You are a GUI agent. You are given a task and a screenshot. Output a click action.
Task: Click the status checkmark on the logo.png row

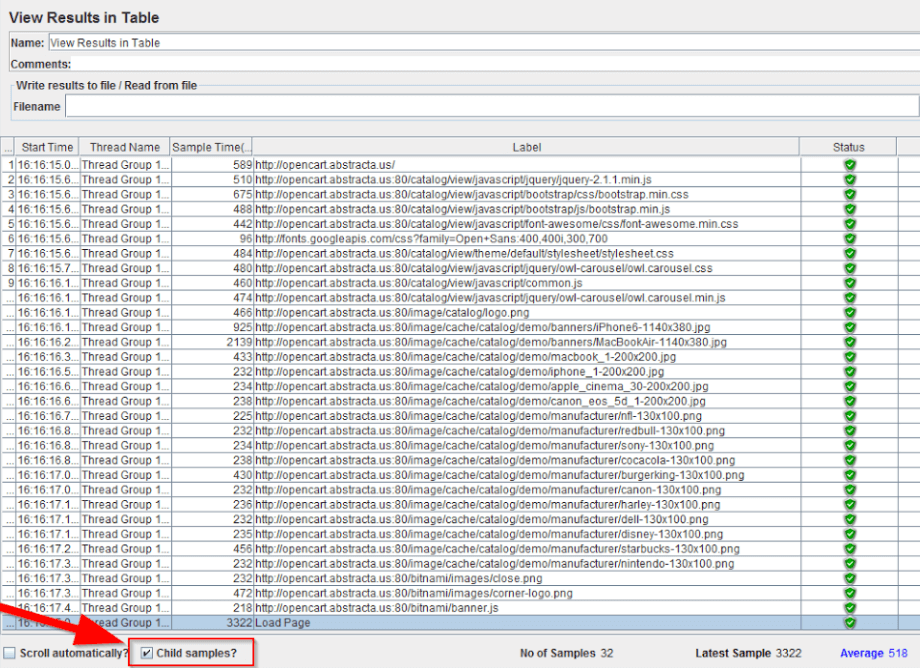[x=850, y=312]
